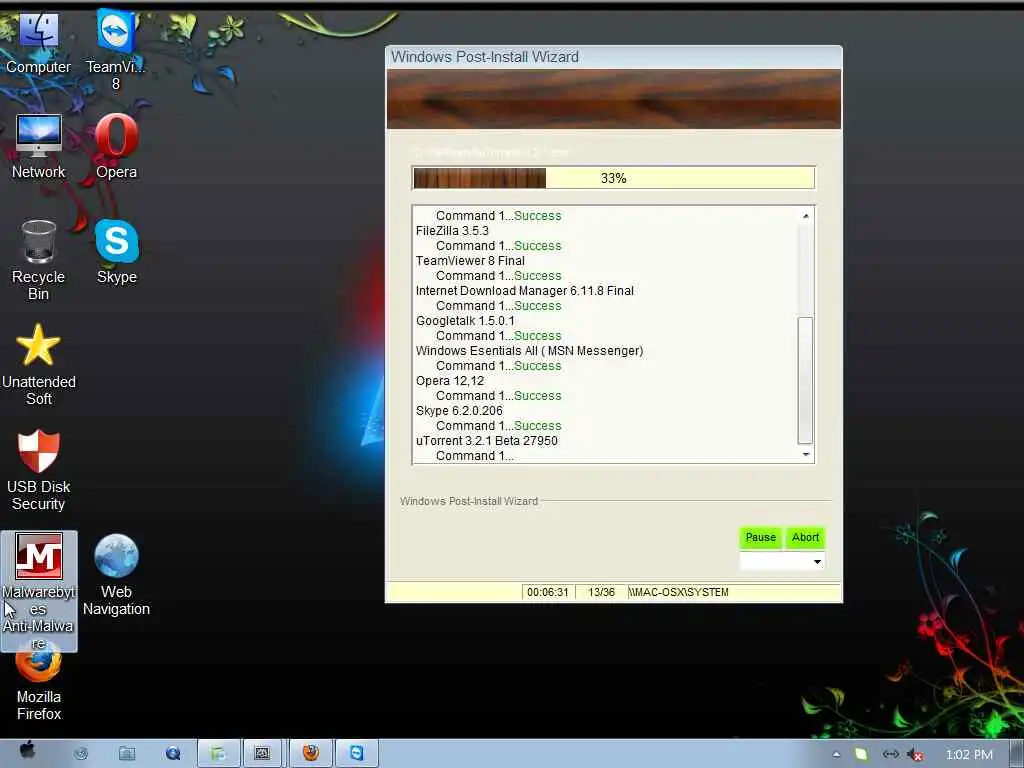Click the Apple logo start button
The height and width of the screenshot is (768, 1024).
pos(27,751)
